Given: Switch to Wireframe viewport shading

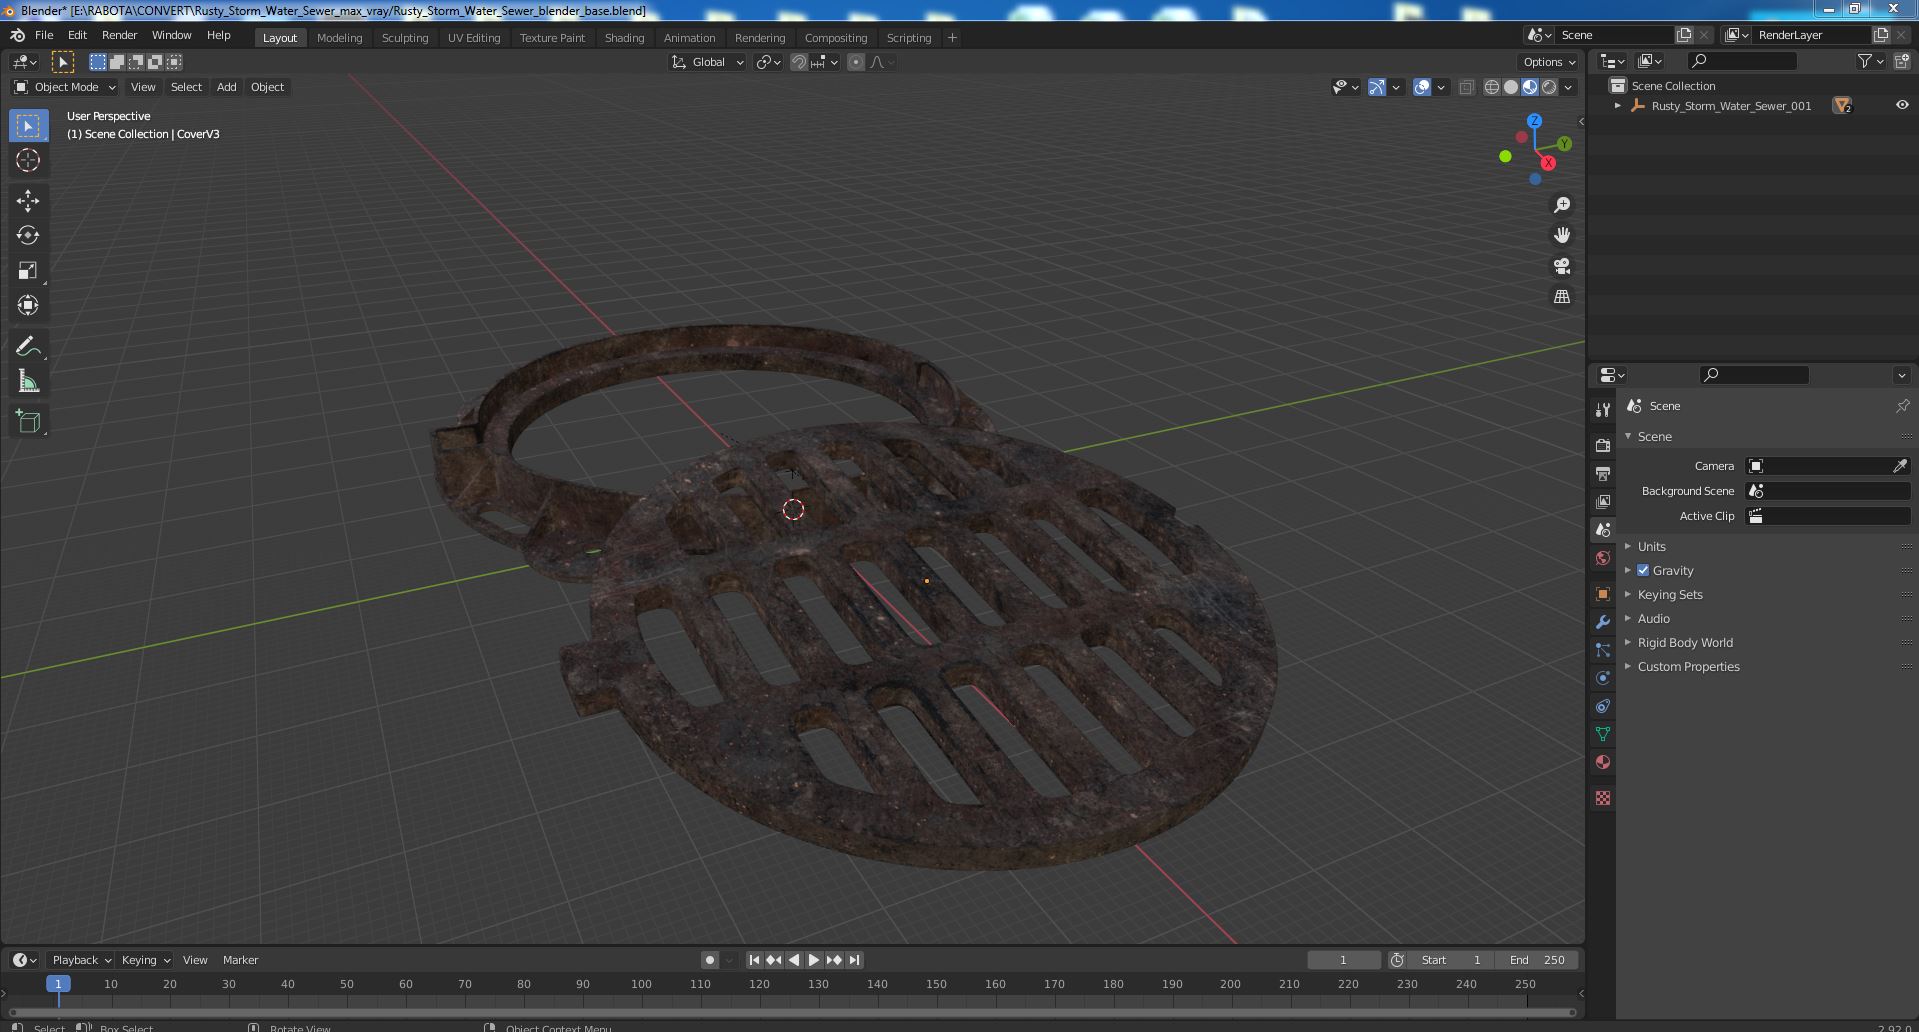Looking at the screenshot, I should point(1492,87).
